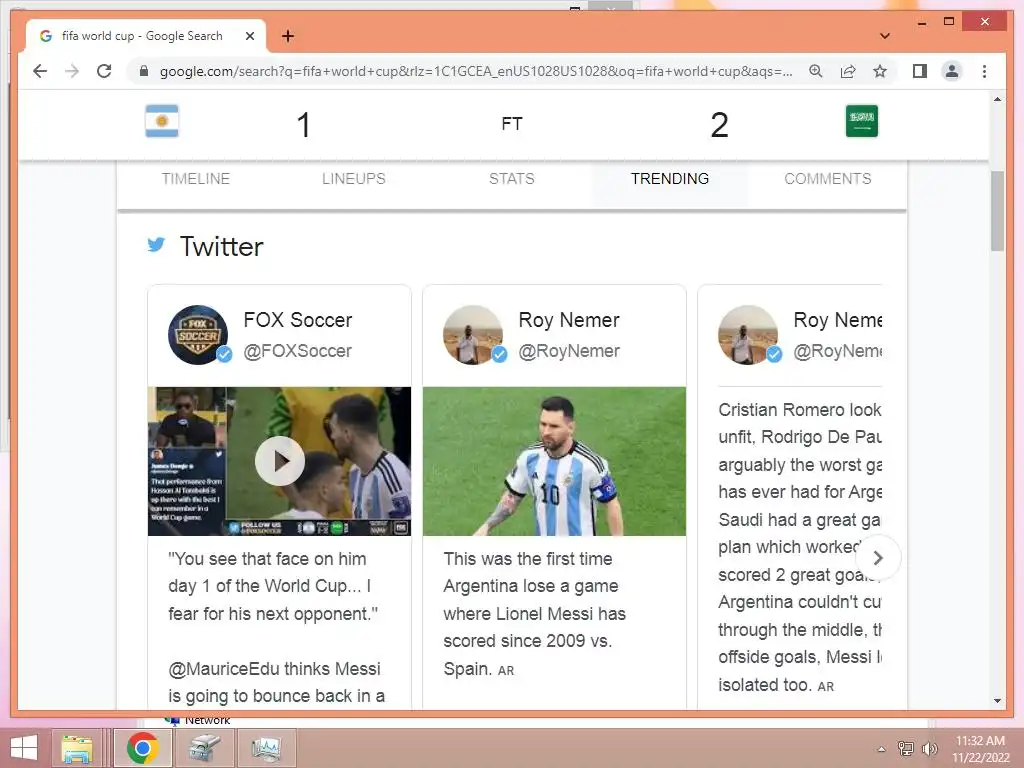
Task: Click the Twitter bird logo
Action: [156, 245]
